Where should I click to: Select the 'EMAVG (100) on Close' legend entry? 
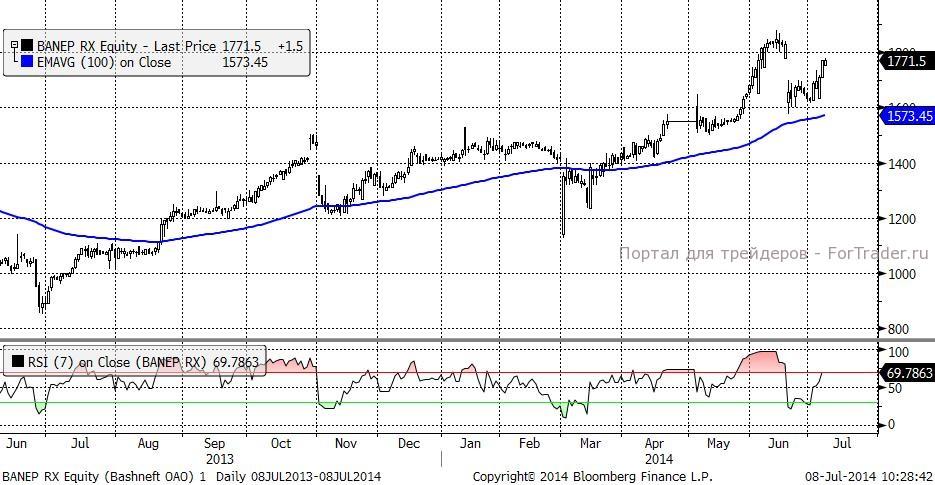(104, 62)
